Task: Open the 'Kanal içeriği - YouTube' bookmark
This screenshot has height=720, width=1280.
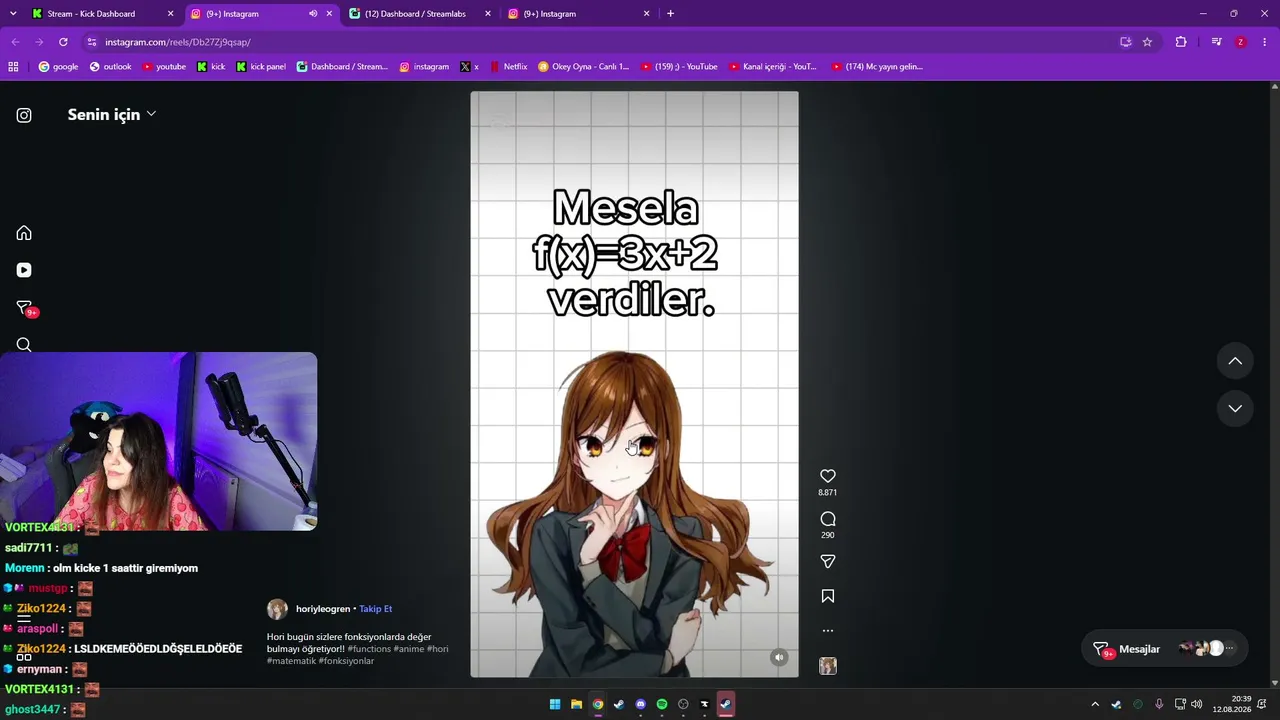Action: [773, 67]
